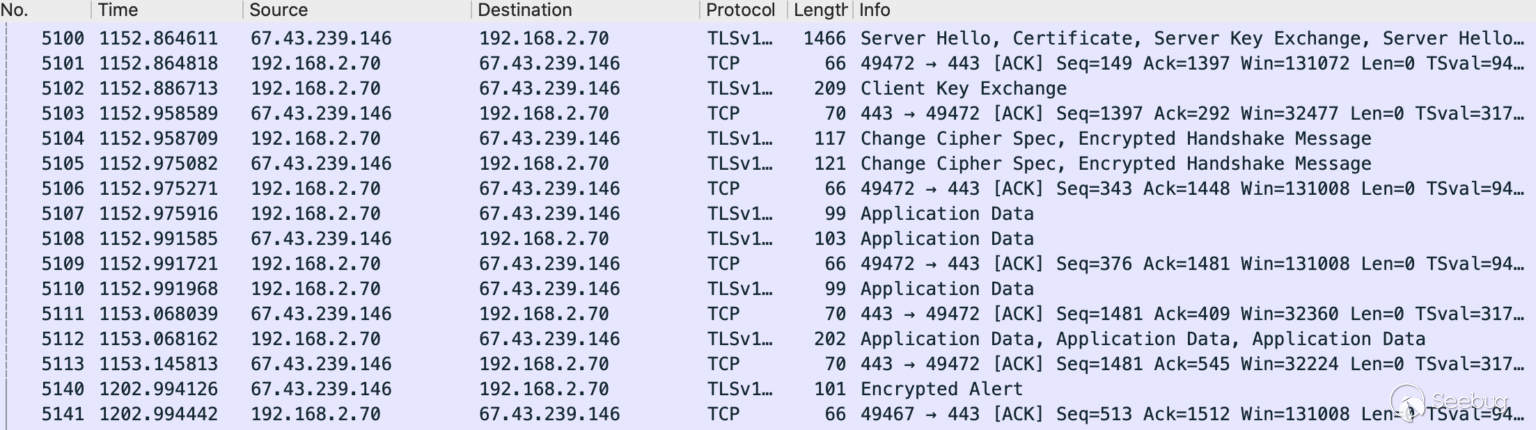Select the Encrypted Alert packet 5140
The image size is (1536, 430).
click(x=941, y=389)
